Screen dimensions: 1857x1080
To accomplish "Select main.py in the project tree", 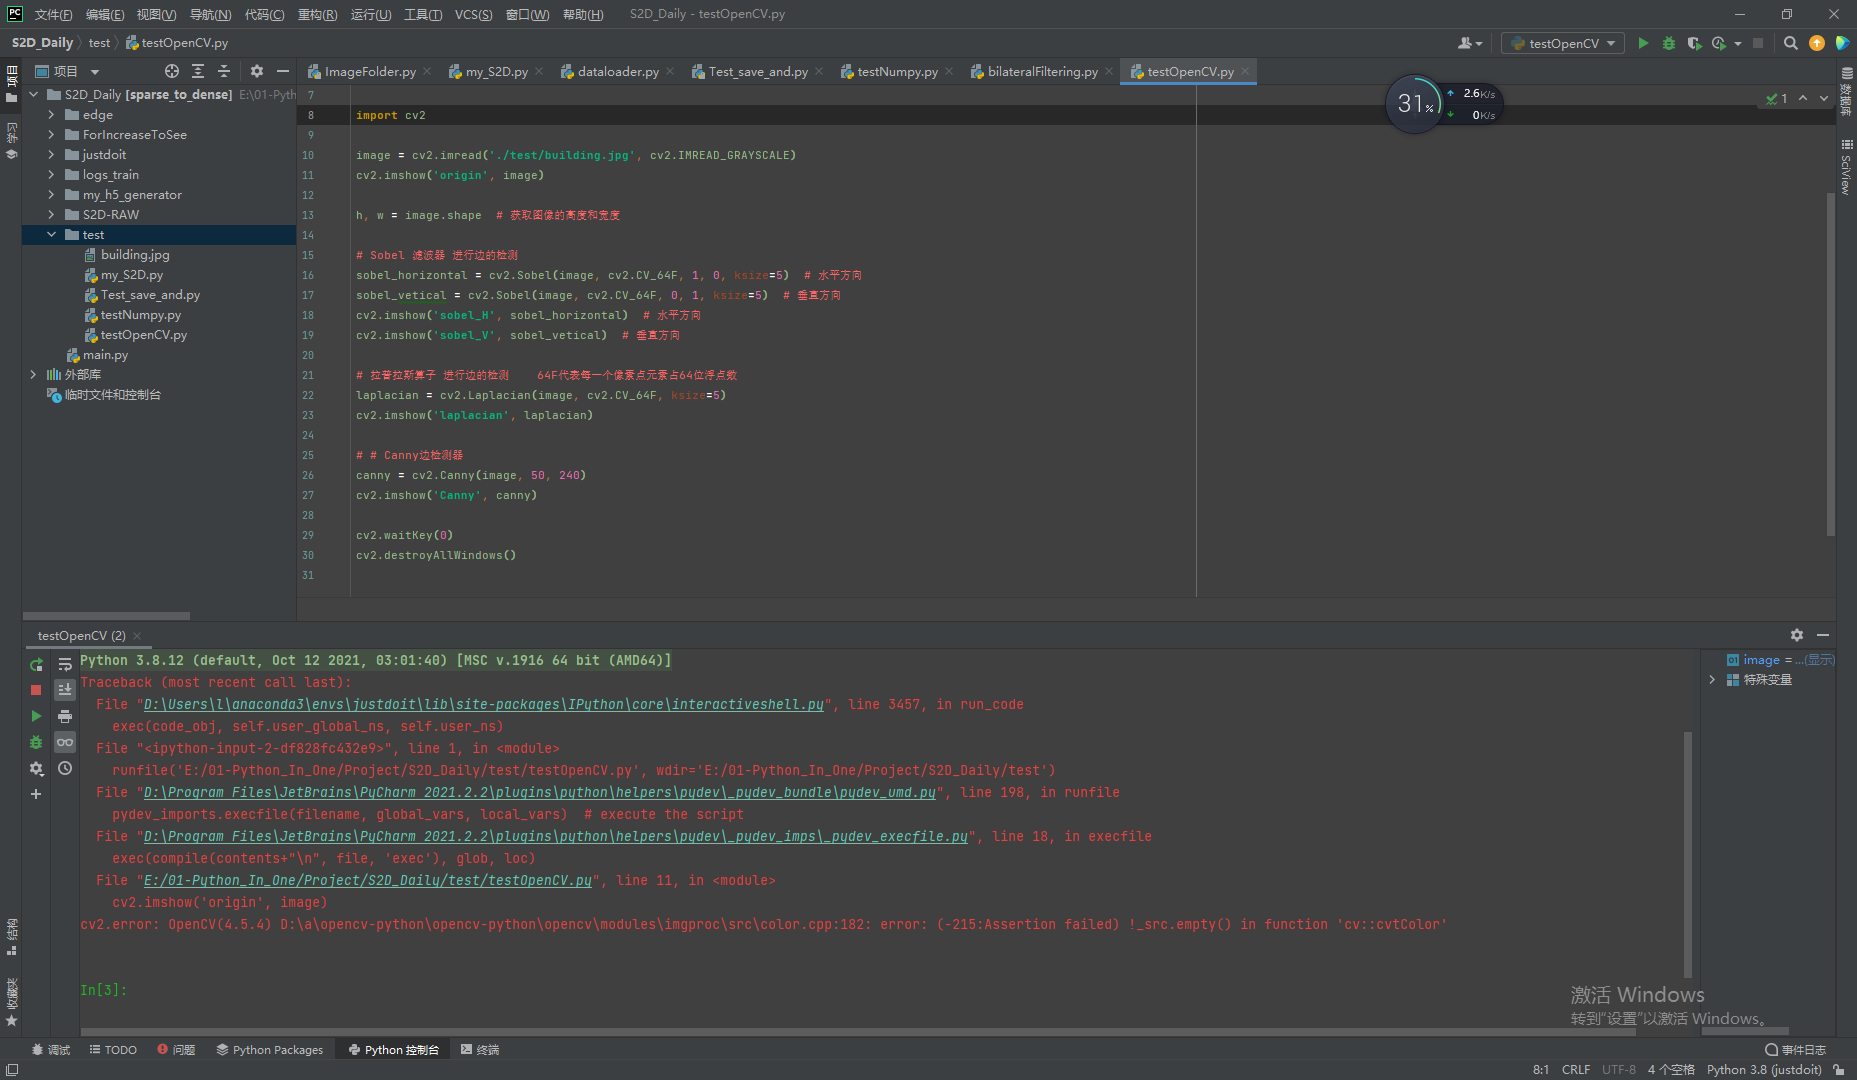I will pyautogui.click(x=105, y=355).
